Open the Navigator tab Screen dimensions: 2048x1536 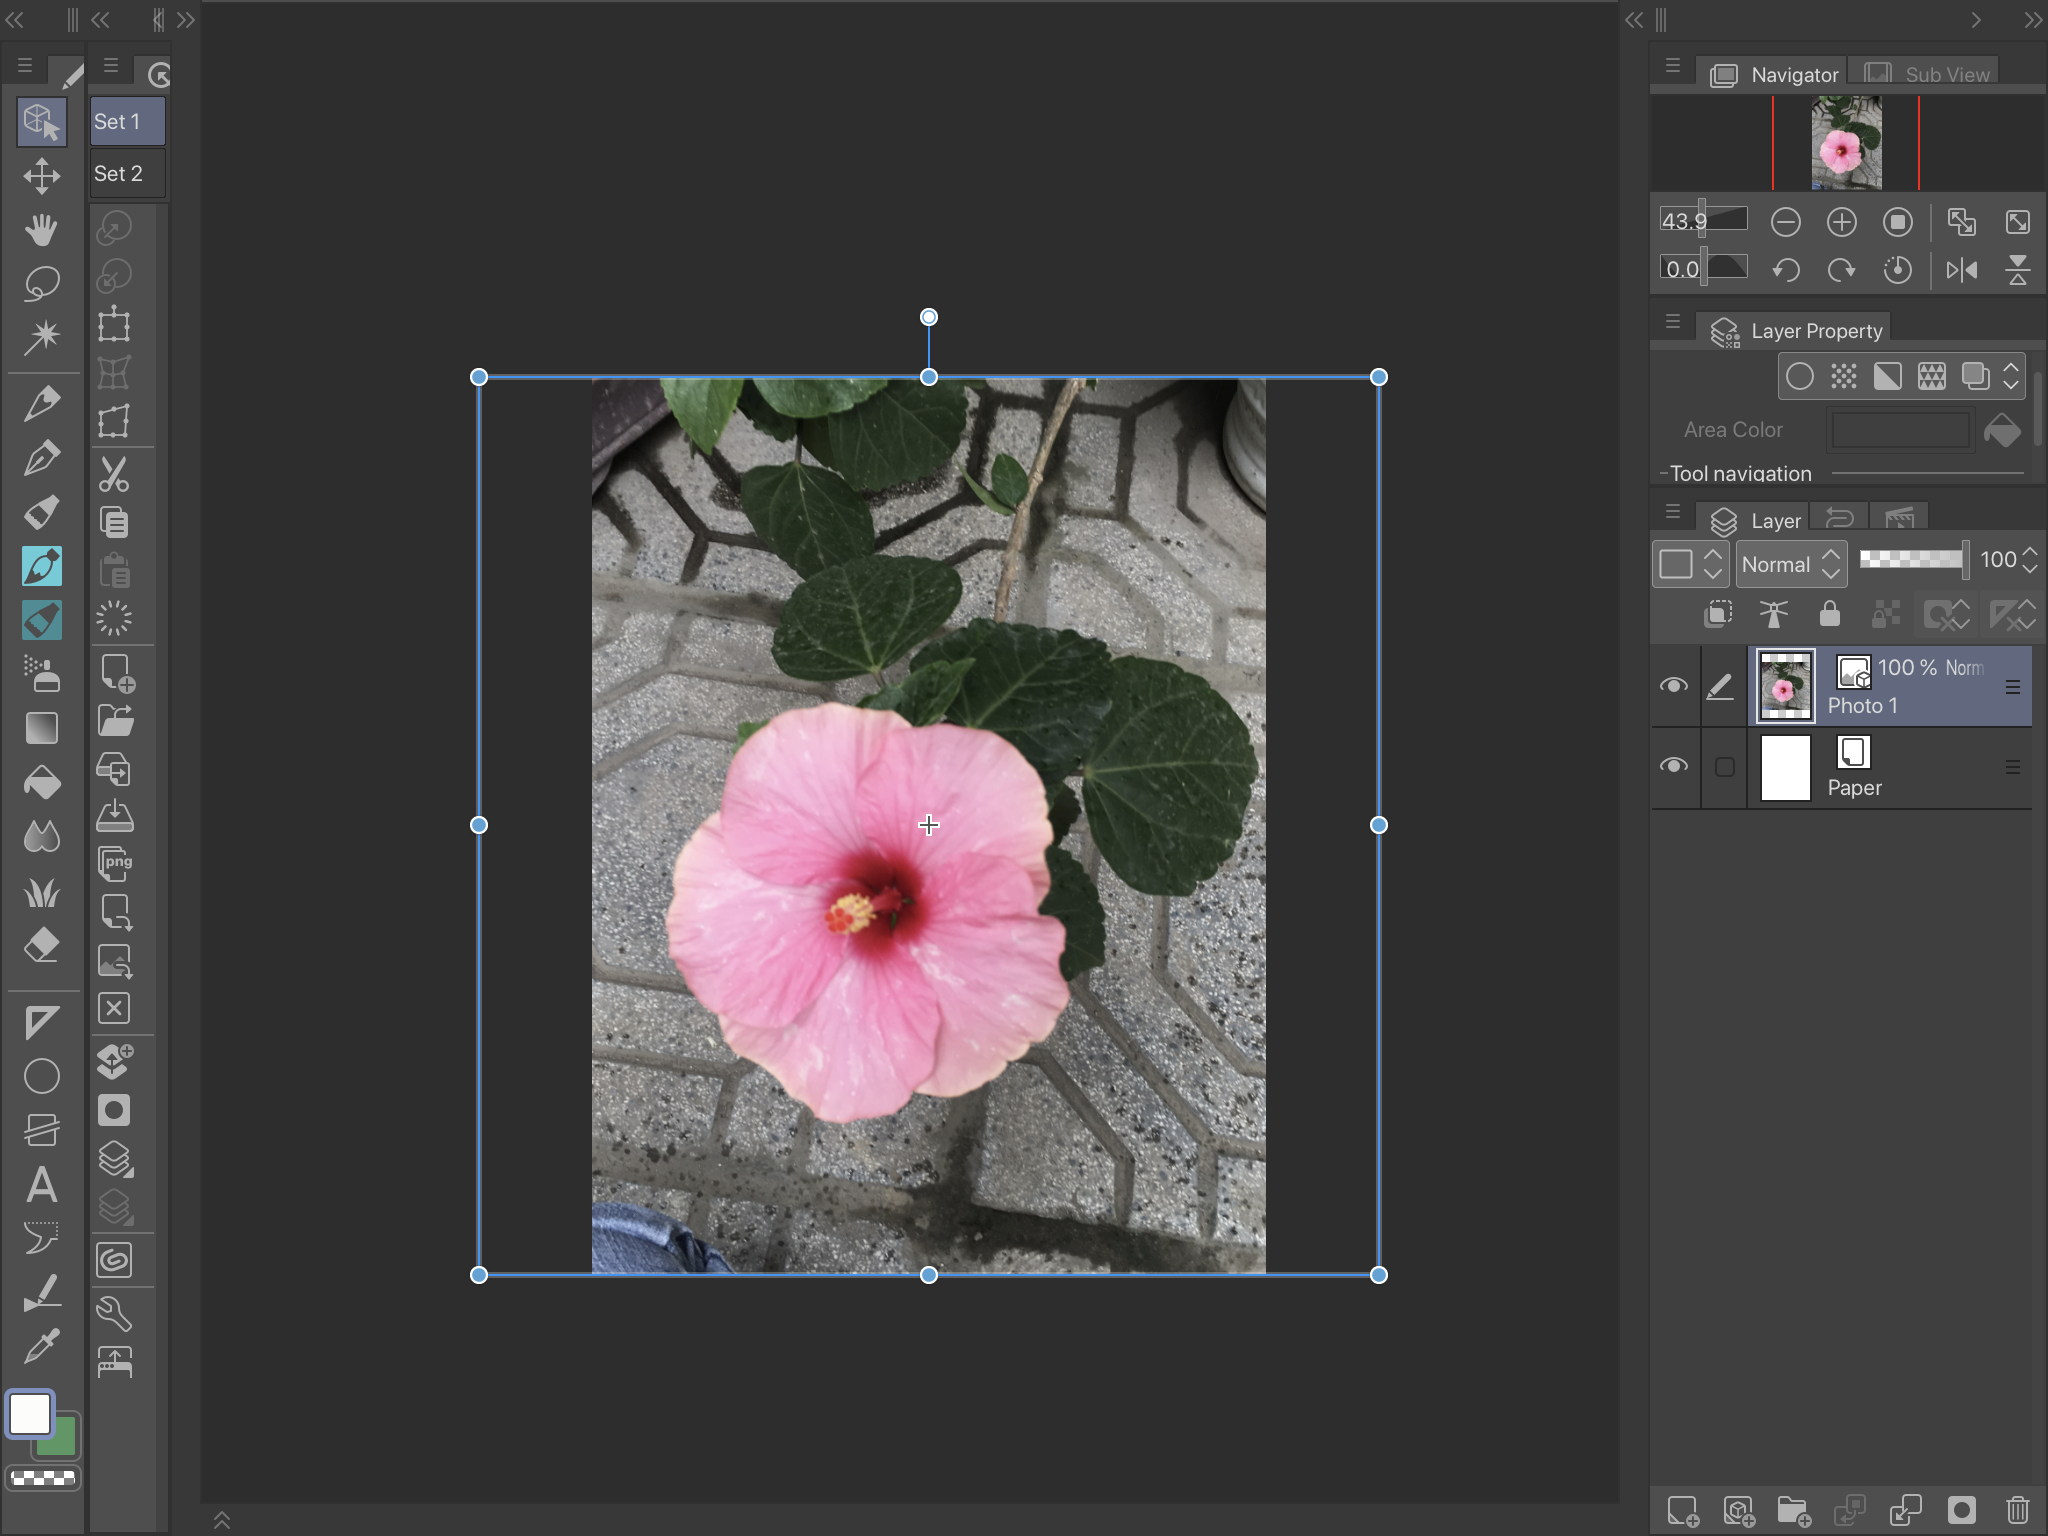[1776, 74]
